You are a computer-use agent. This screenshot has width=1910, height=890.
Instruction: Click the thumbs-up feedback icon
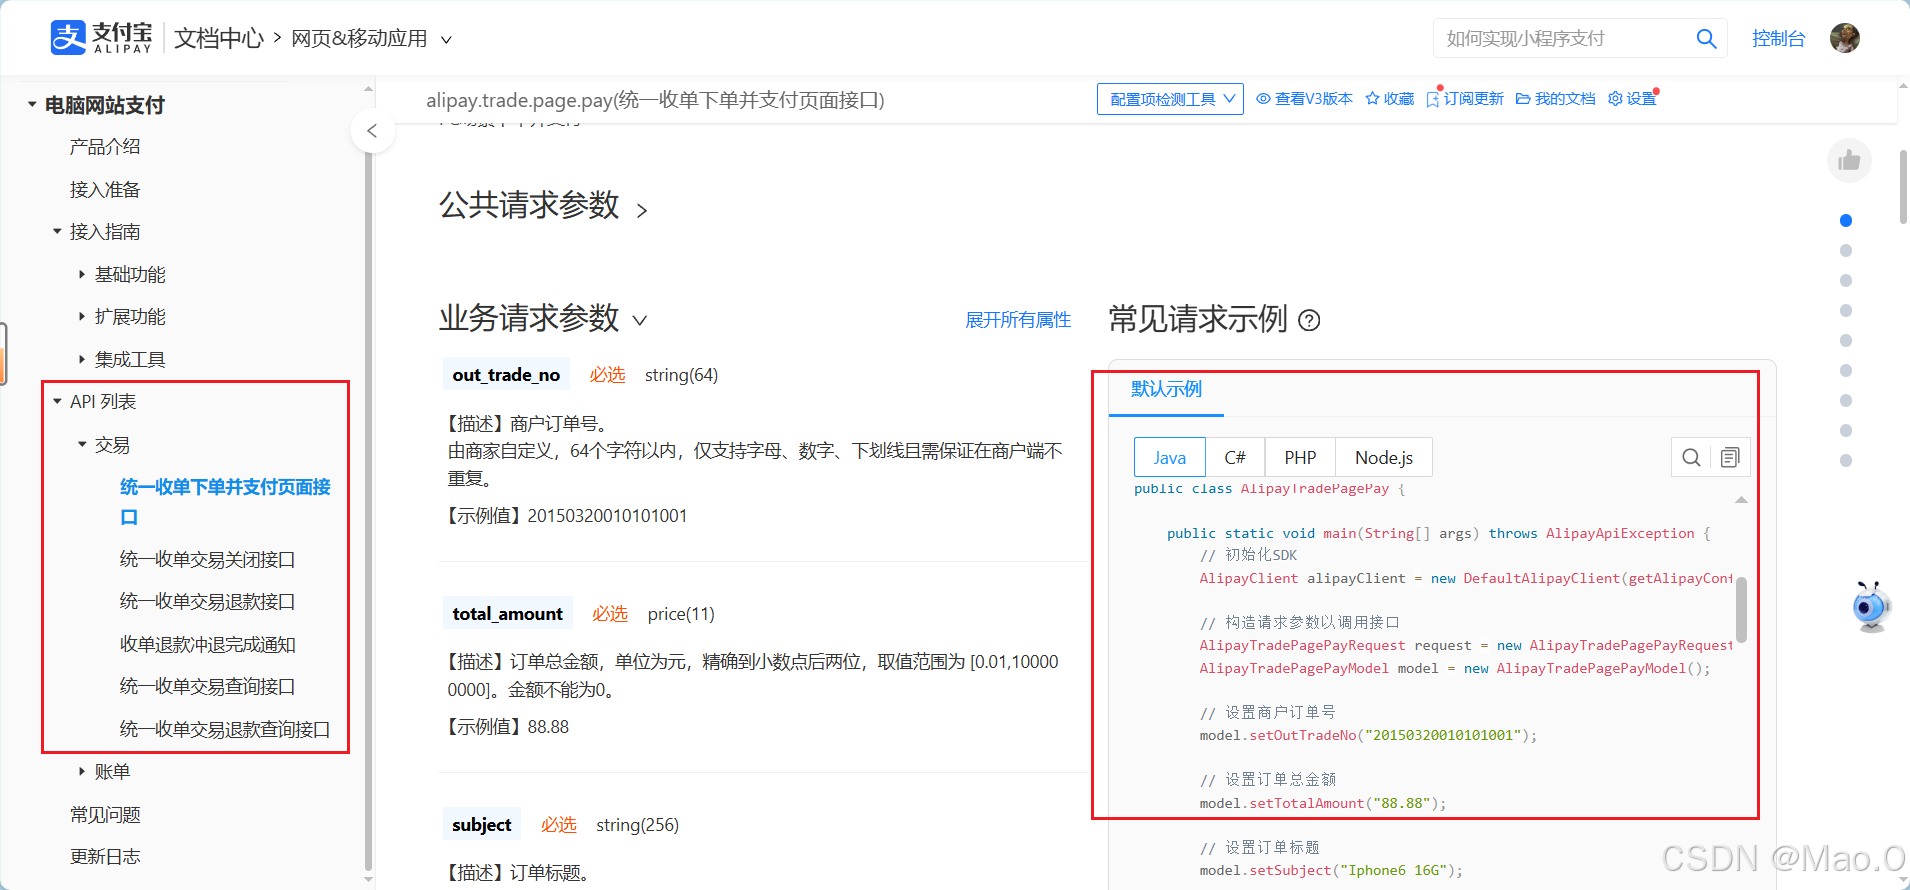click(x=1849, y=160)
